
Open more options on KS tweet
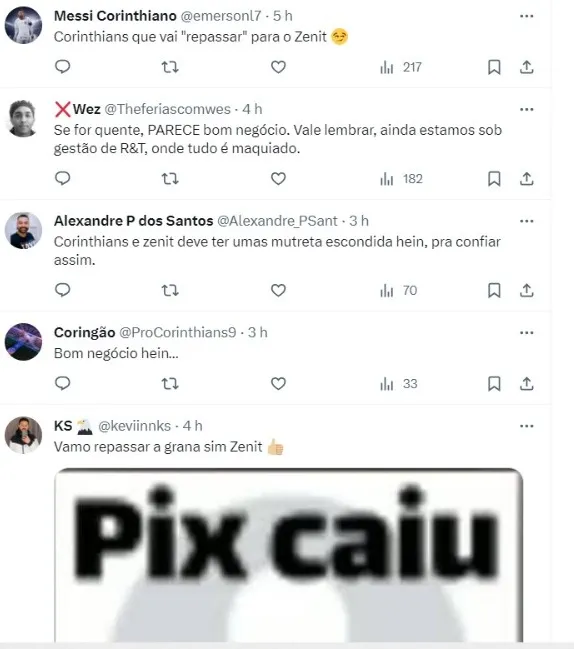tap(526, 426)
